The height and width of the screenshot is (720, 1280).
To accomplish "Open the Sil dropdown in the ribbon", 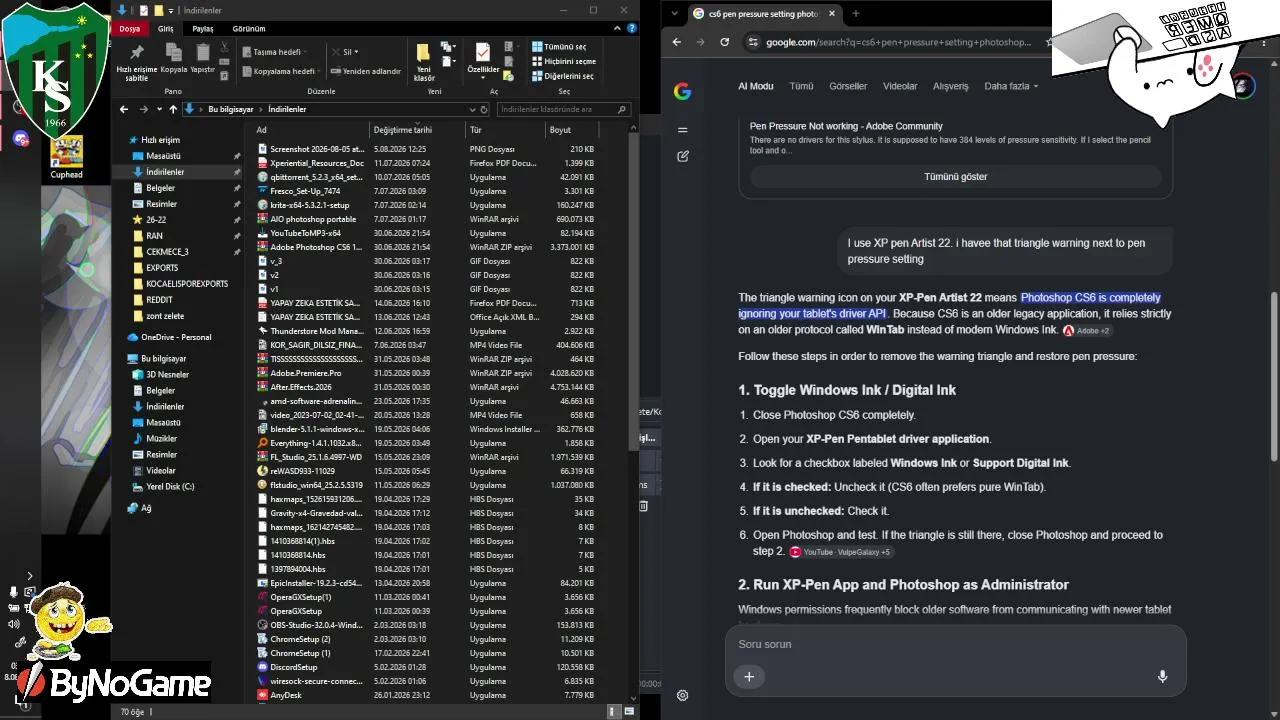I will [x=343, y=52].
